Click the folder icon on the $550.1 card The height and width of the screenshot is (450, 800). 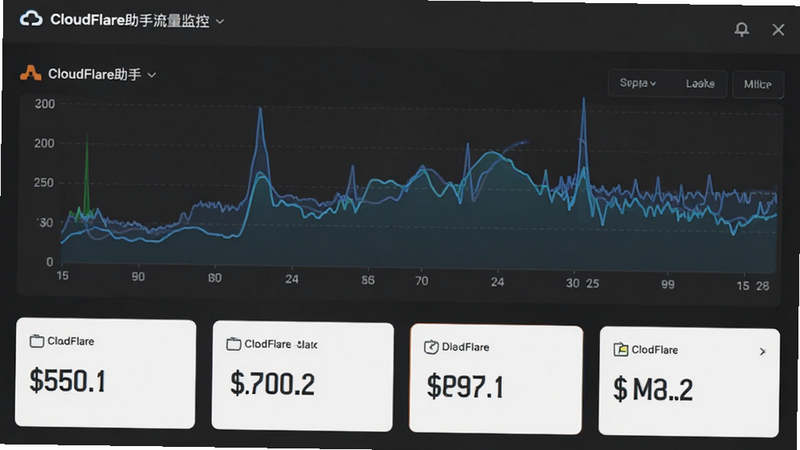tap(37, 341)
